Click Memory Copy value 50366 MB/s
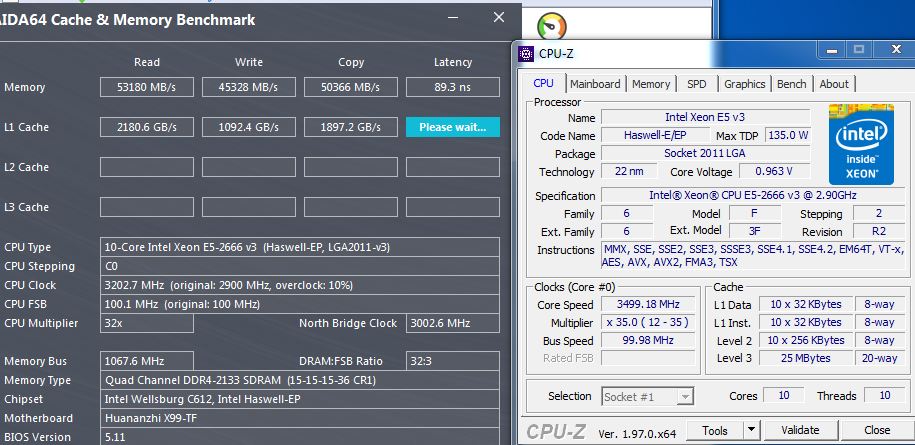The image size is (915, 445). 351,87
